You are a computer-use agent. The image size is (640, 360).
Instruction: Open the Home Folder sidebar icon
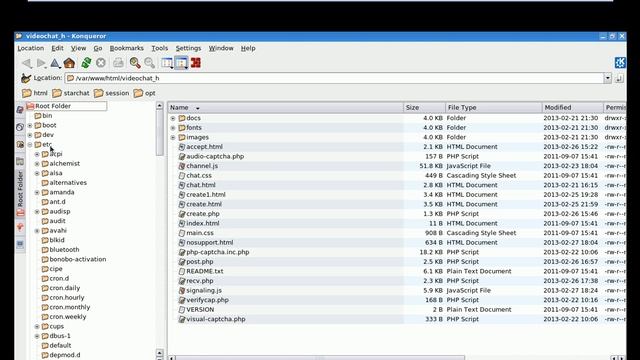tap(20, 144)
